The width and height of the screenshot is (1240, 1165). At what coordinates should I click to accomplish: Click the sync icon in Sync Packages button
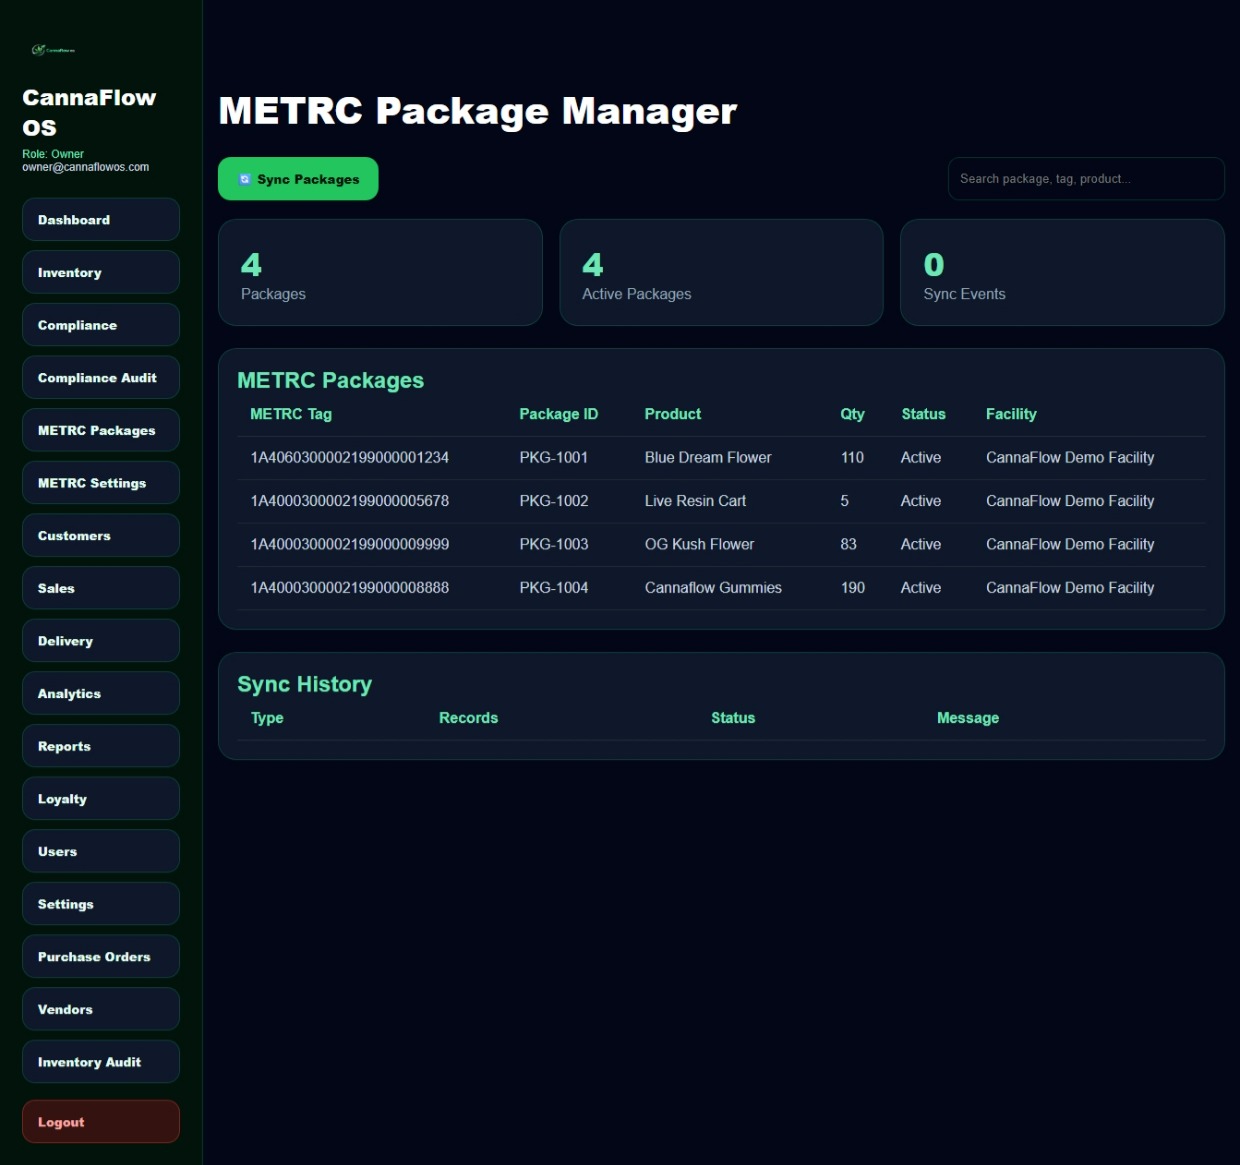point(245,179)
